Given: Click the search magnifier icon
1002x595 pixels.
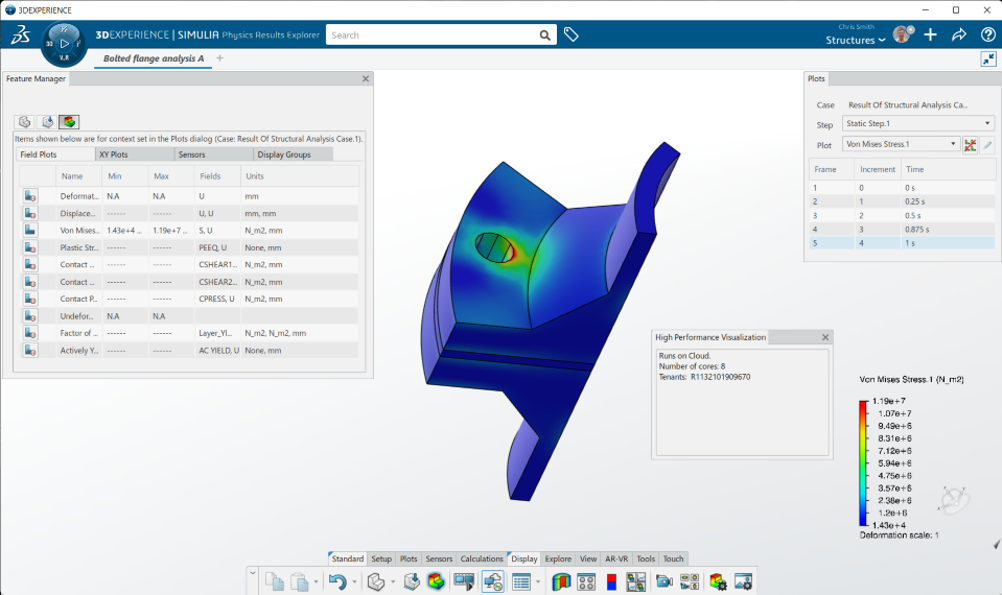Looking at the screenshot, I should (544, 35).
